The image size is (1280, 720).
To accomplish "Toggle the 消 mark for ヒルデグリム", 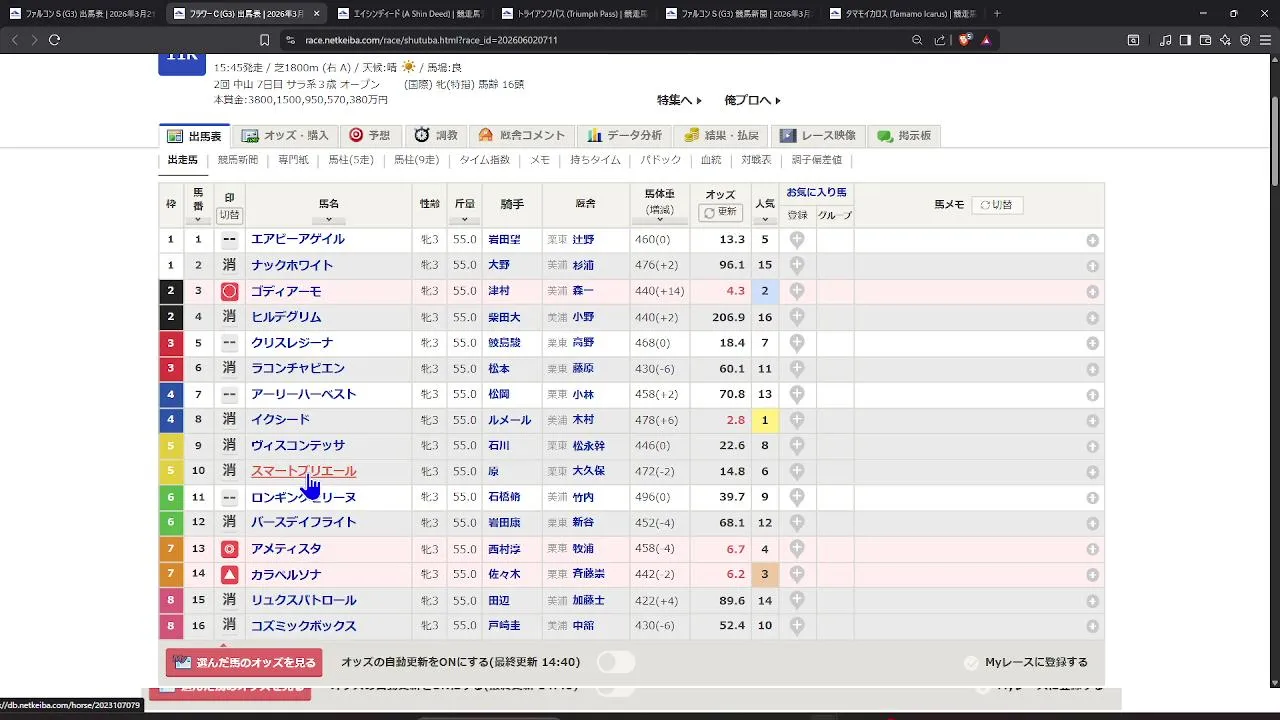I will coord(229,317).
